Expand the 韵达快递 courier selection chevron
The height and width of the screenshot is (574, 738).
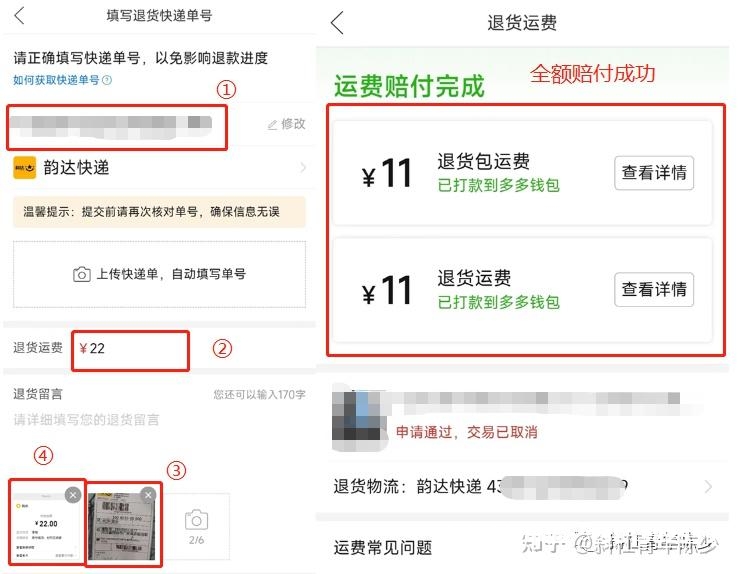303,167
